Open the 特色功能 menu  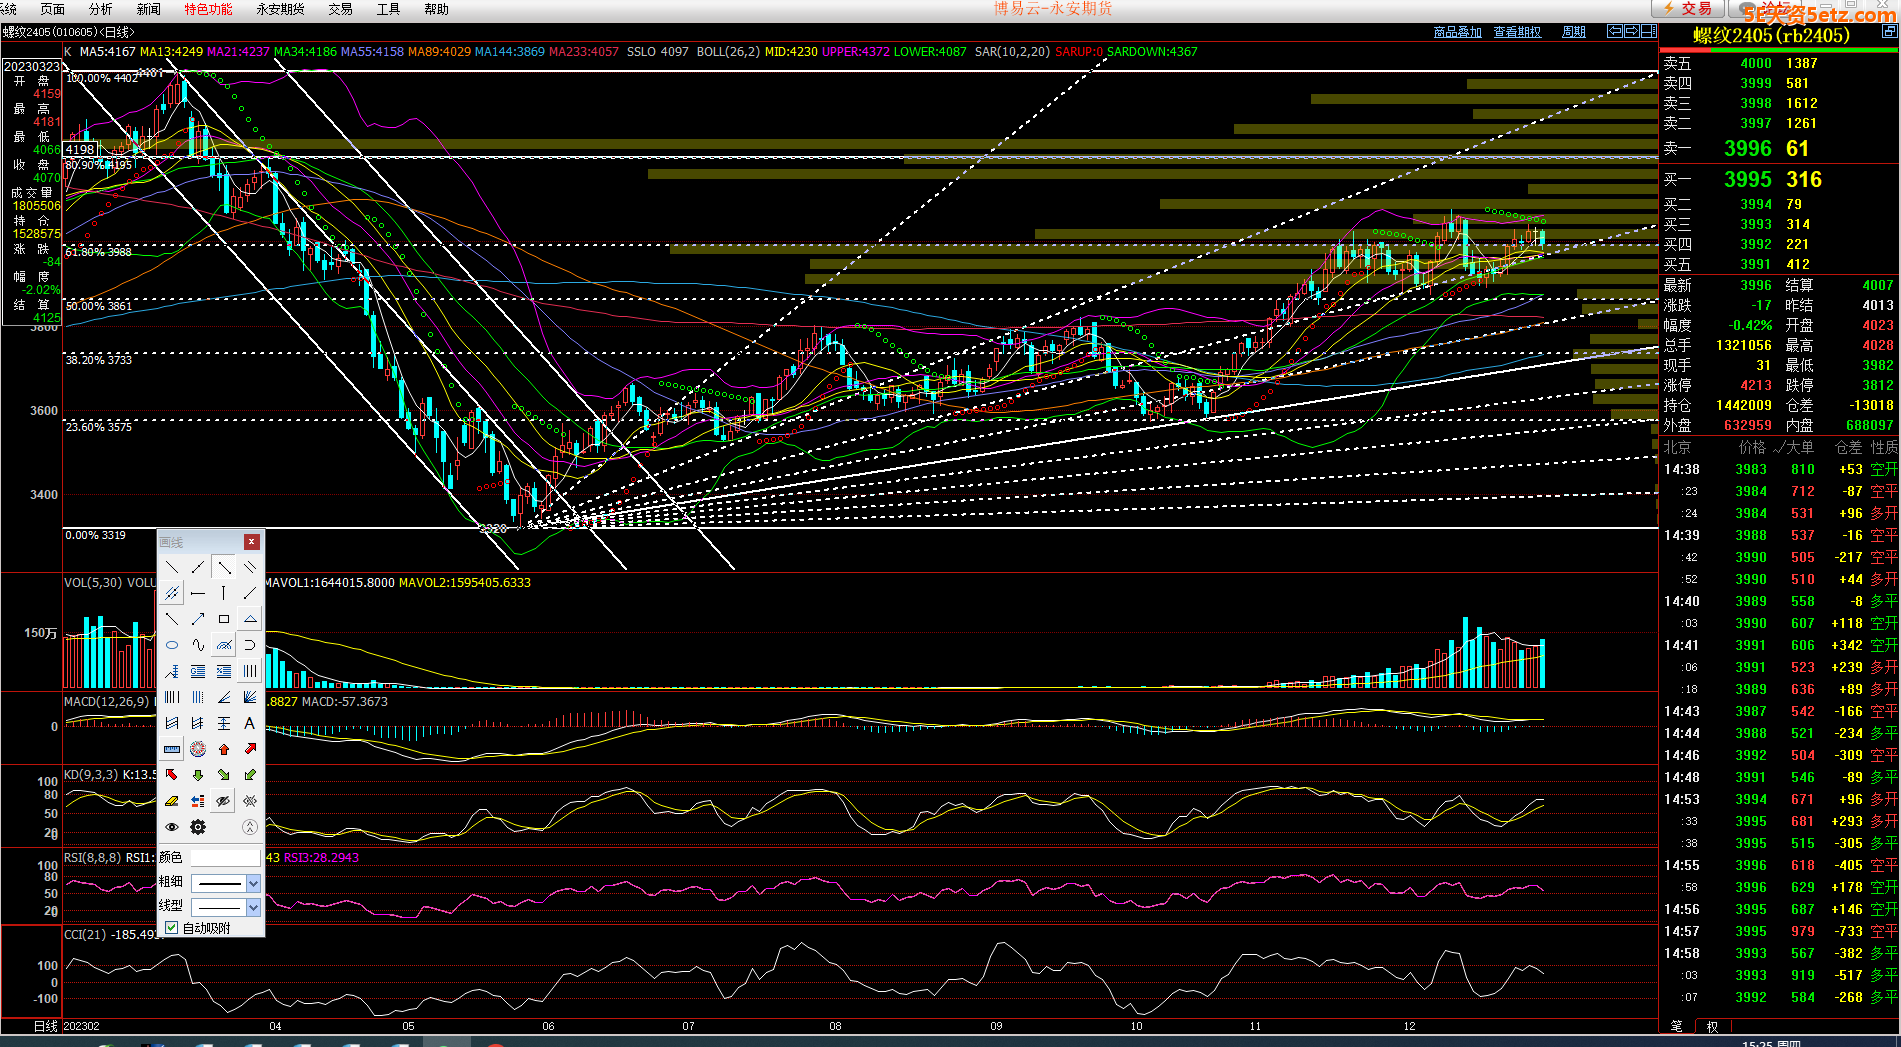pos(208,9)
